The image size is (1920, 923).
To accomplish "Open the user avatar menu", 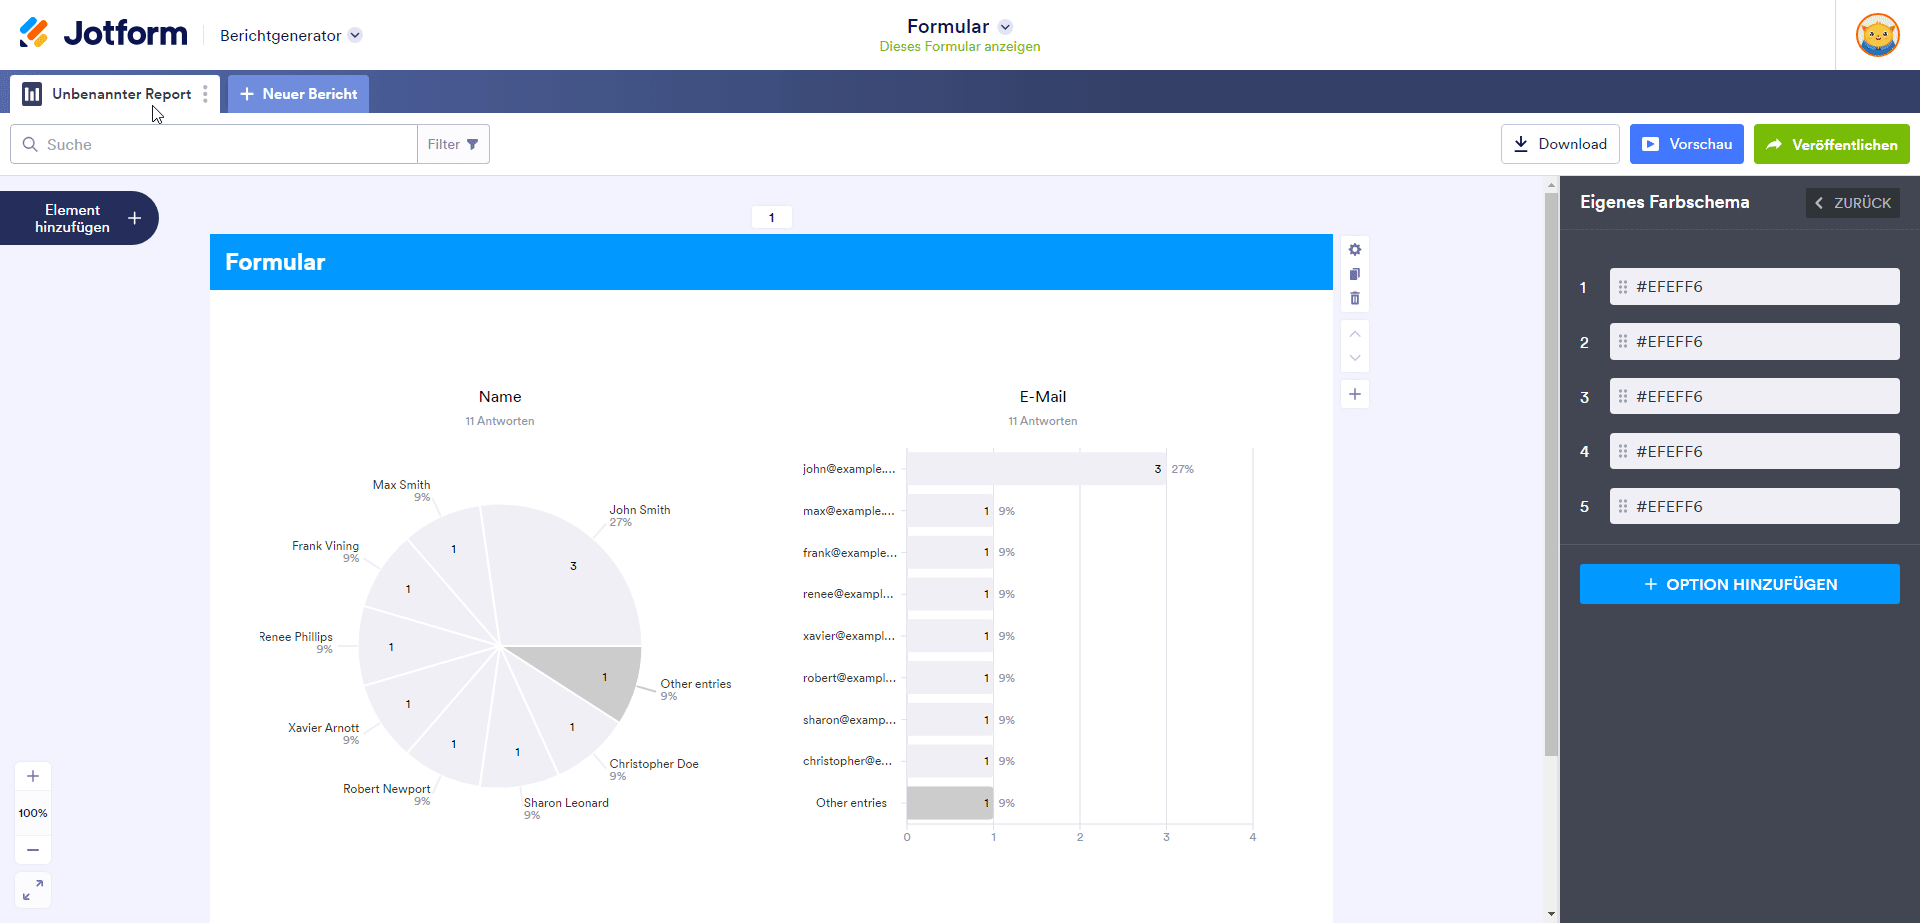I will [x=1877, y=35].
